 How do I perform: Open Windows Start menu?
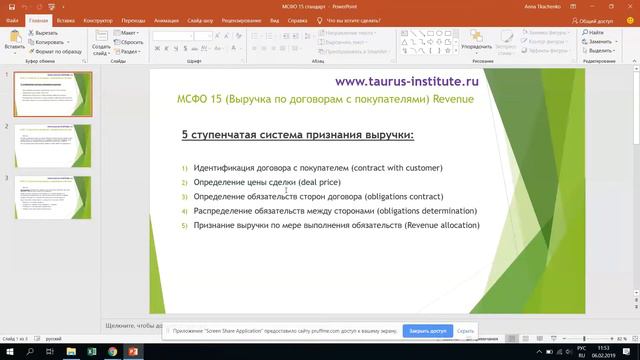click(10, 351)
